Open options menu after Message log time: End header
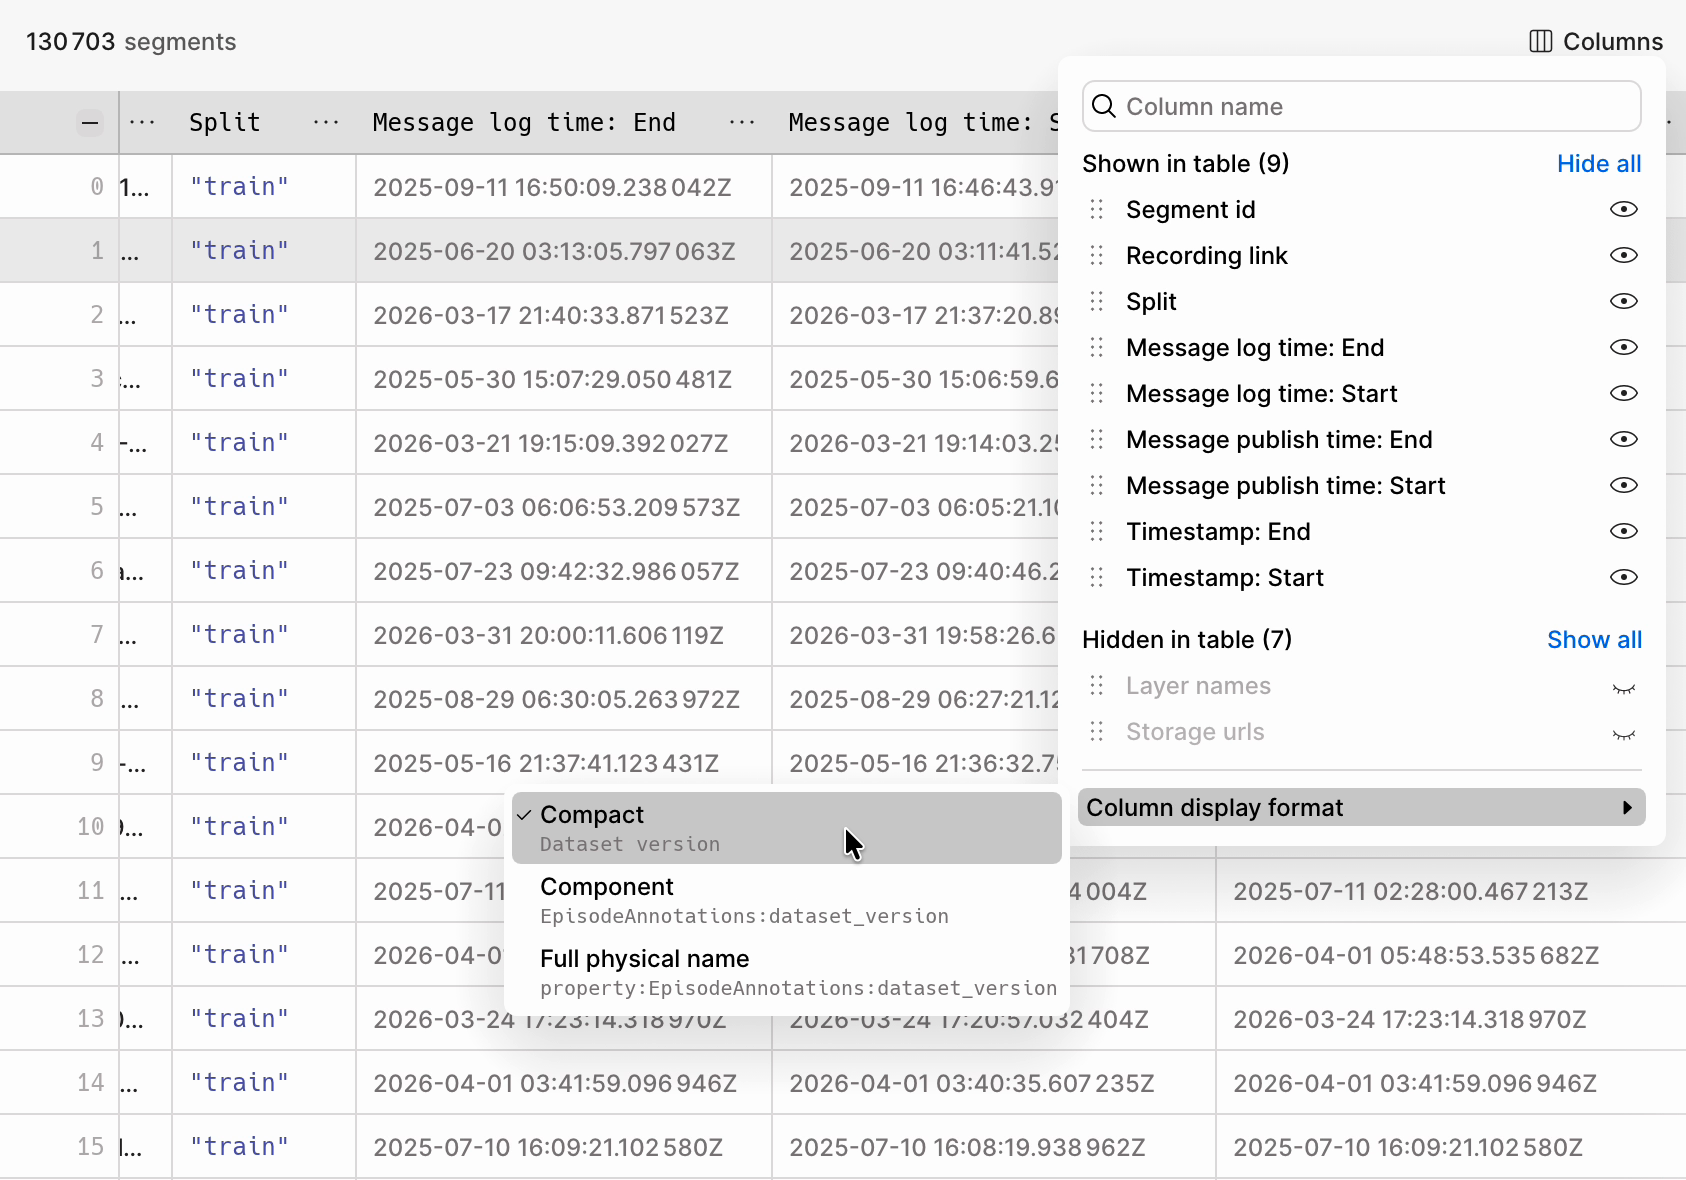Image resolution: width=1686 pixels, height=1180 pixels. (x=742, y=122)
